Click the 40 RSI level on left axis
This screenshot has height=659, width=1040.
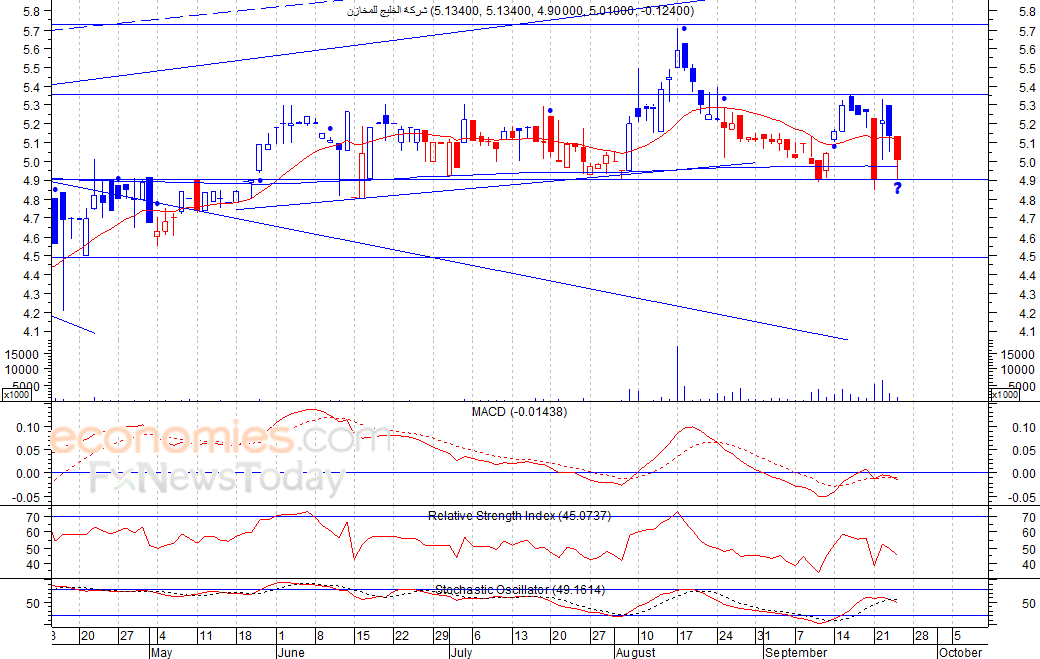click(33, 564)
